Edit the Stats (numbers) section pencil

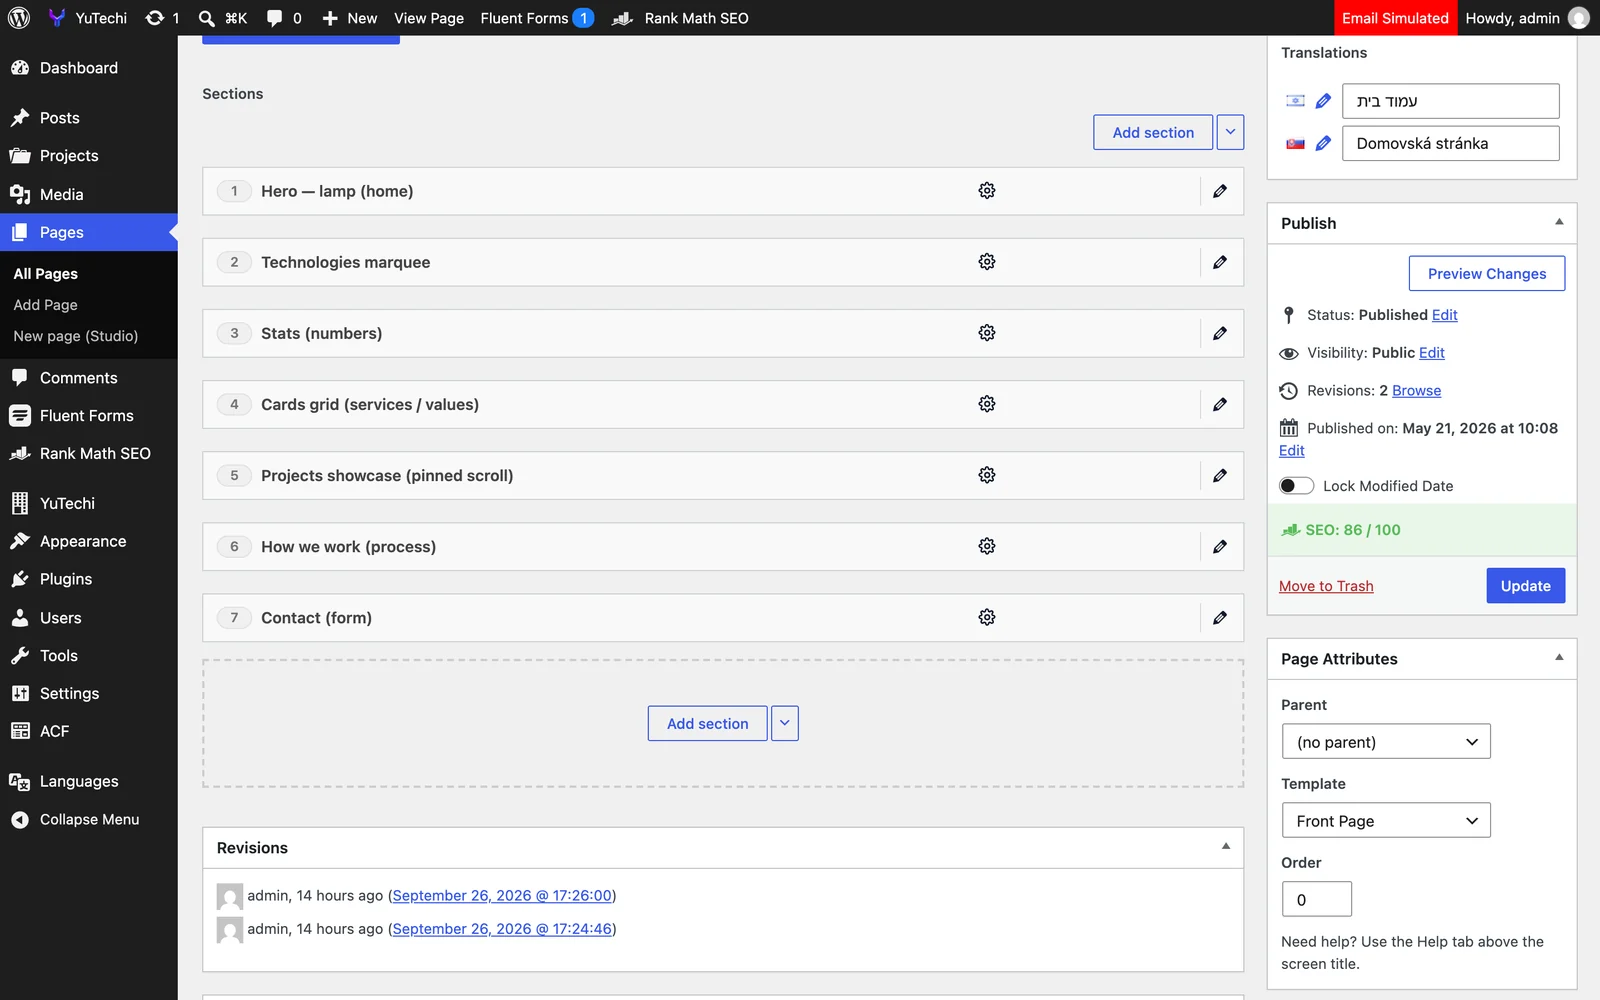(x=1220, y=333)
